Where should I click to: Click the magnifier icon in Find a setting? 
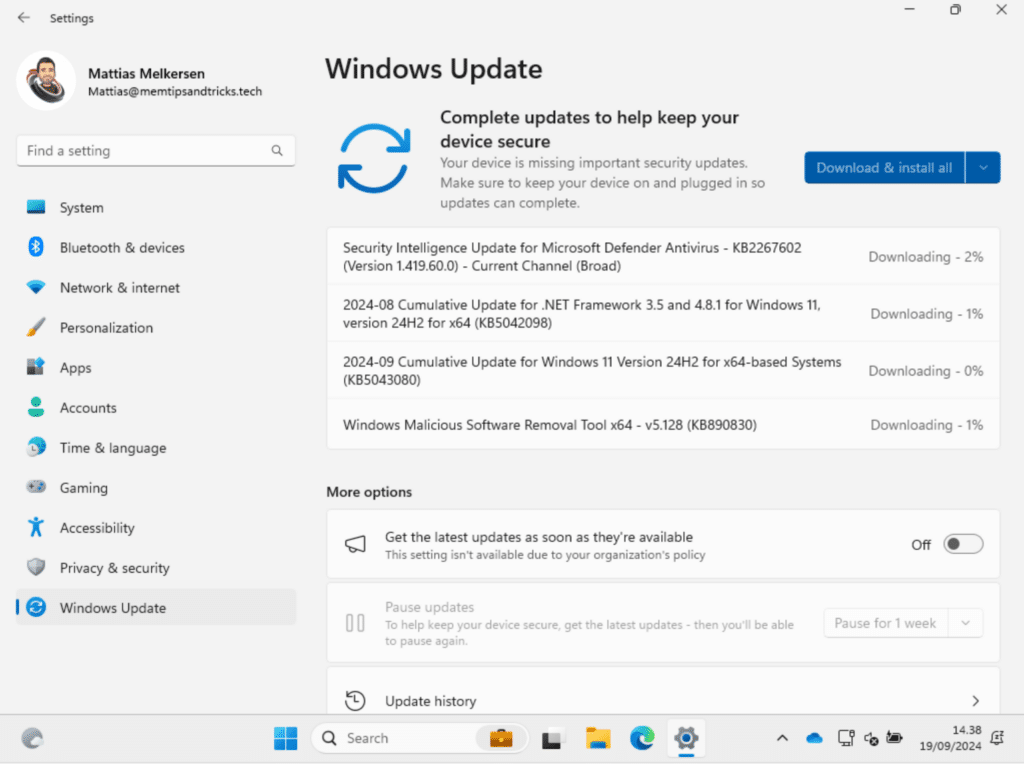pos(277,151)
